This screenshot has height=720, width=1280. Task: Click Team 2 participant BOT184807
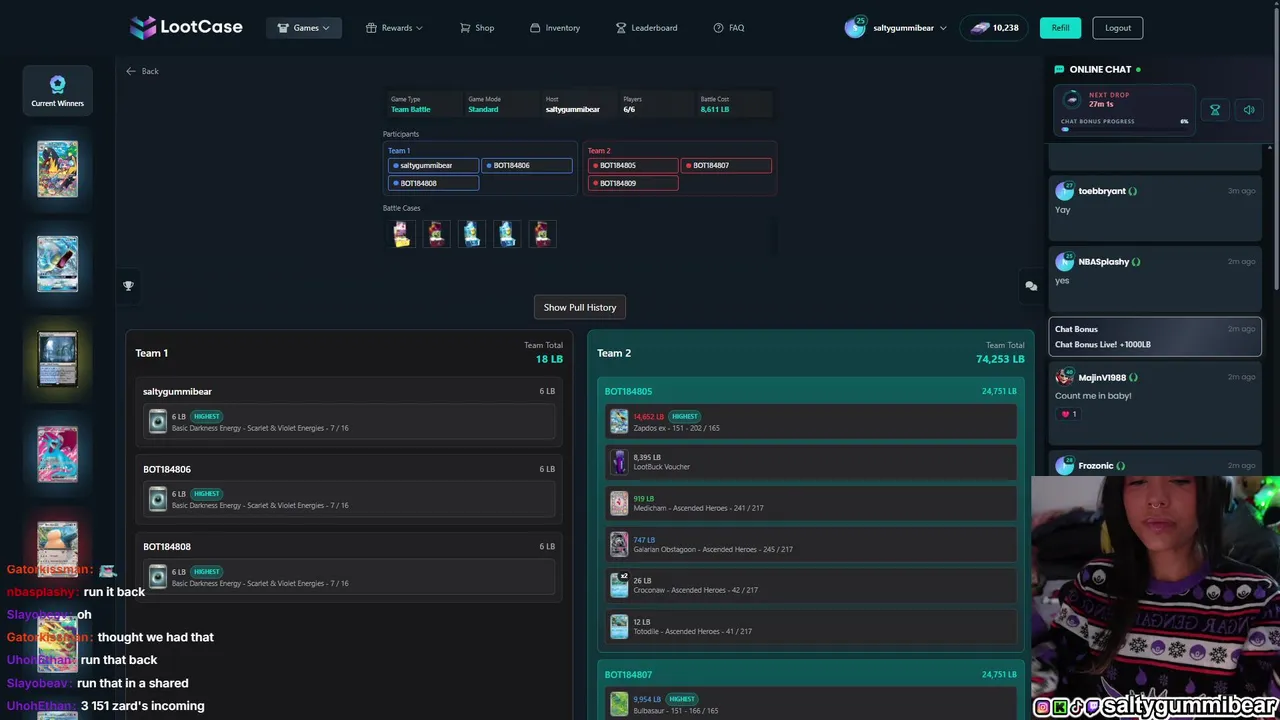click(x=726, y=165)
